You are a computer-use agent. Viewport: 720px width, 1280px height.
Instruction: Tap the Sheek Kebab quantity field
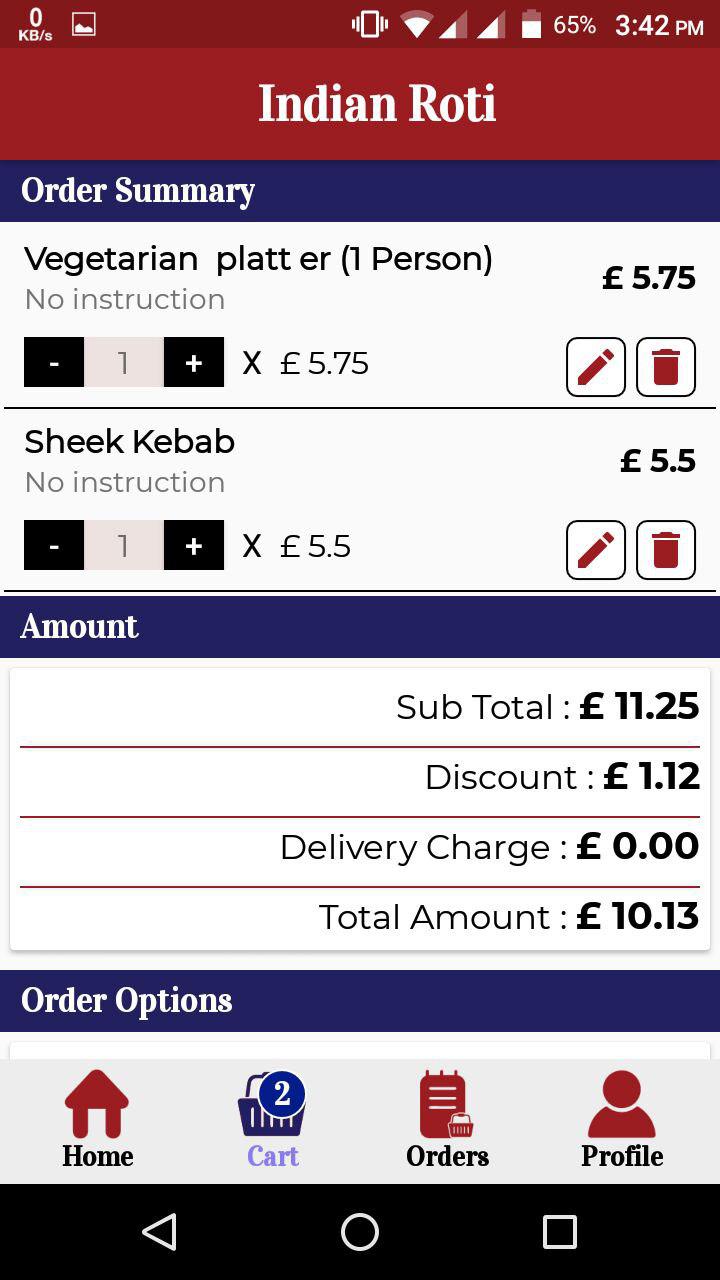[x=124, y=546]
